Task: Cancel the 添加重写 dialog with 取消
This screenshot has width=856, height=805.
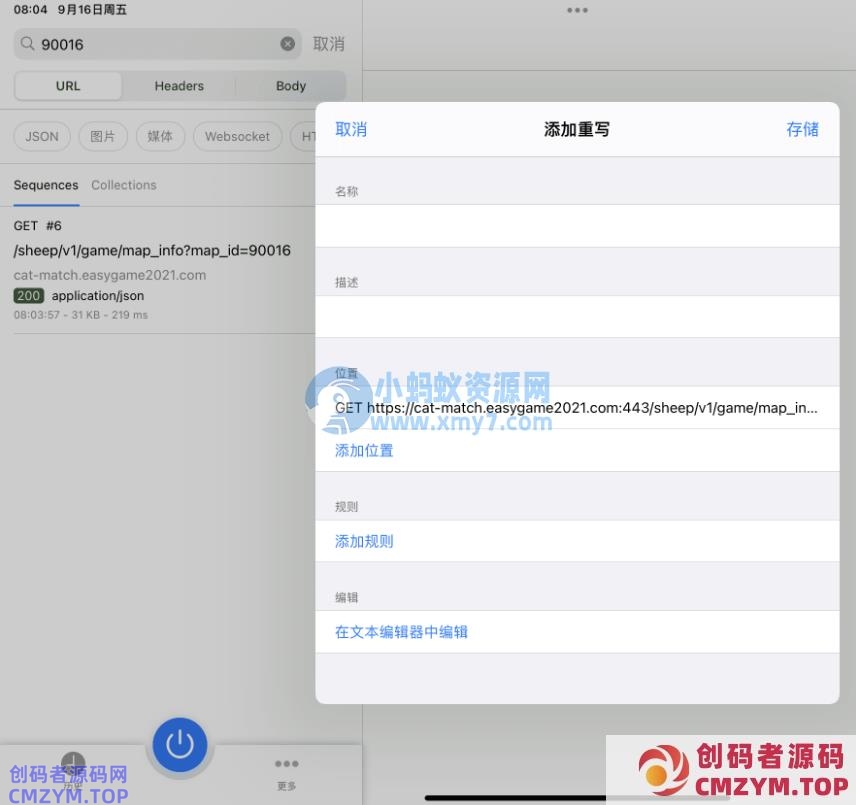Action: click(351, 129)
